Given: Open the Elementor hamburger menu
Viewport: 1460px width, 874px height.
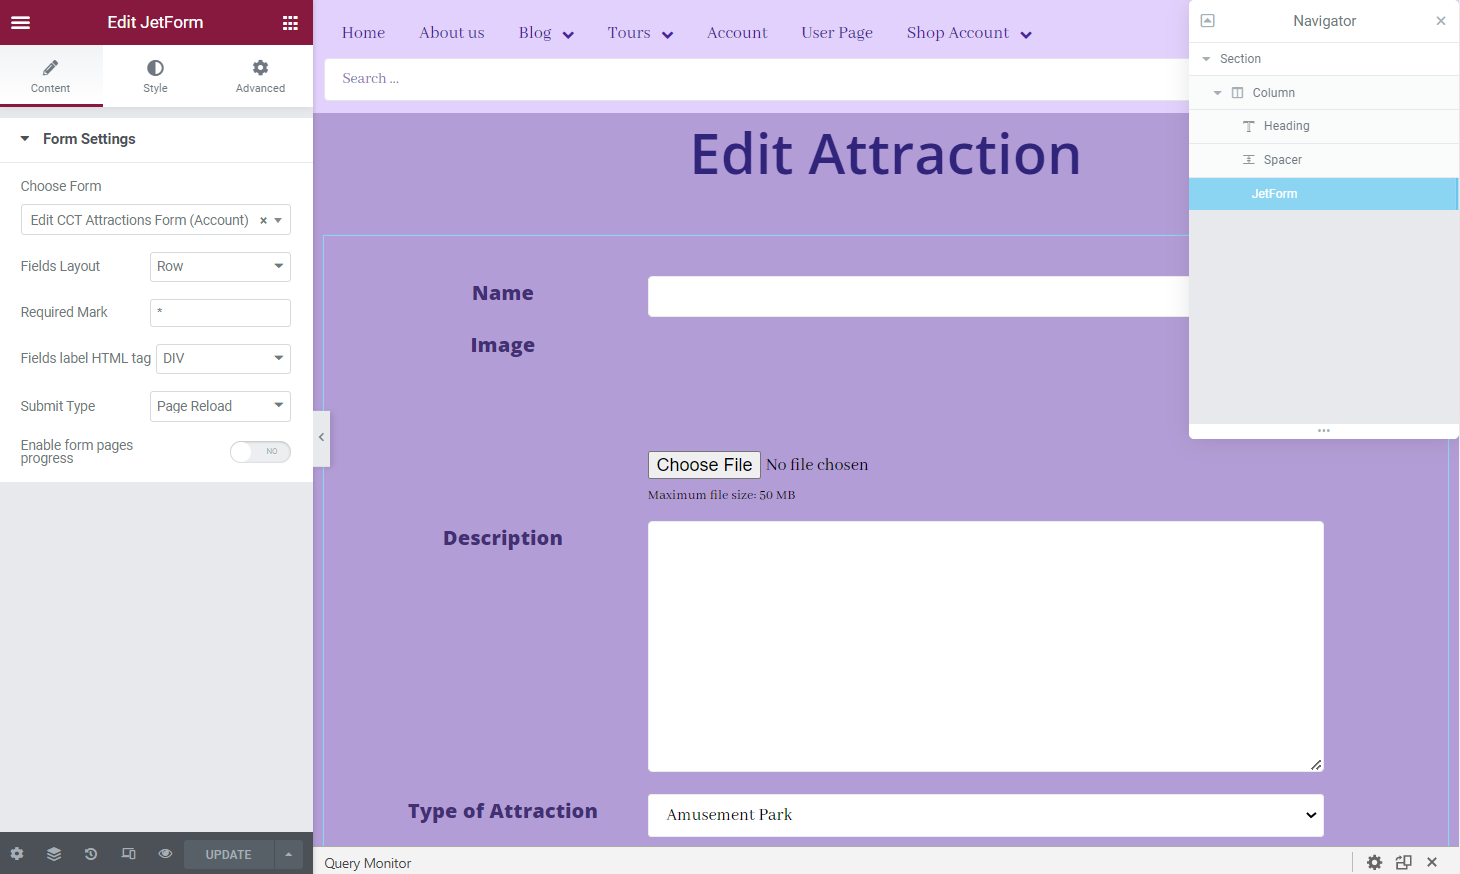Looking at the screenshot, I should 20,23.
